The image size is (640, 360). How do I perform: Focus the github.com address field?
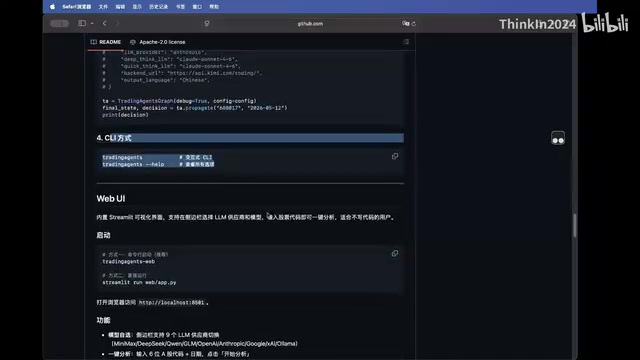310,24
